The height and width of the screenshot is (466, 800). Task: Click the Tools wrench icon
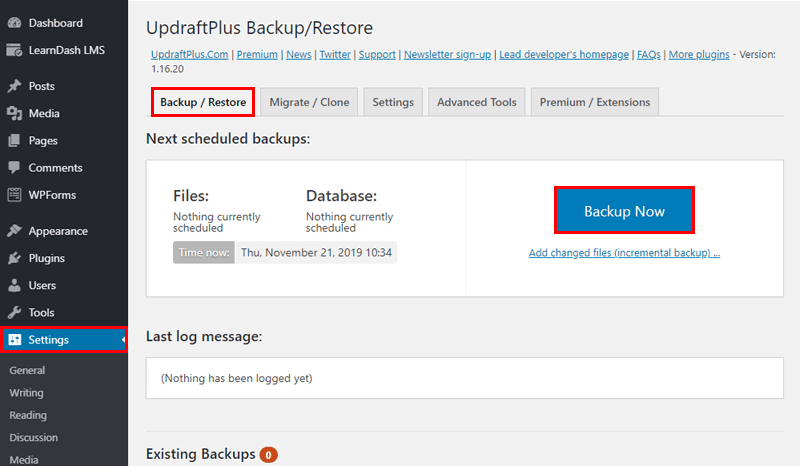[14, 312]
